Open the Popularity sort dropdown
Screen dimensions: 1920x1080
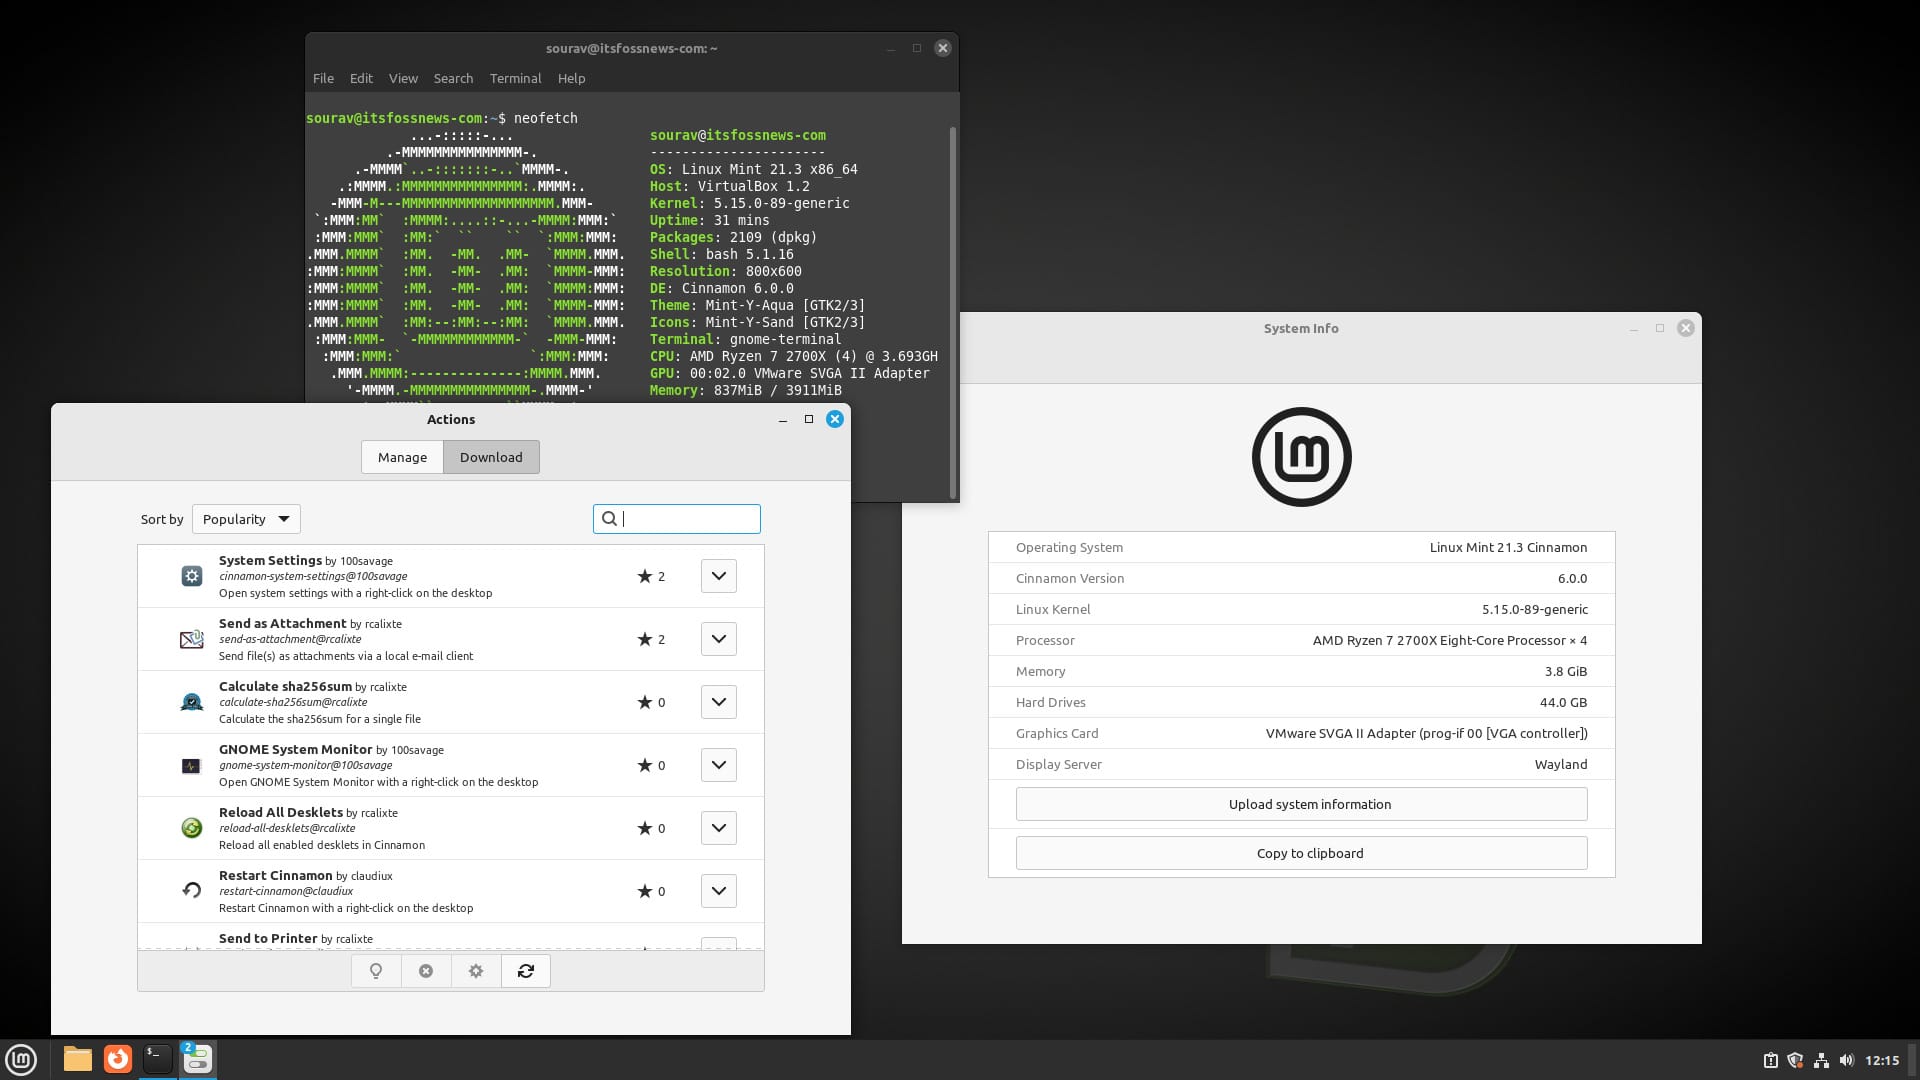click(x=246, y=519)
